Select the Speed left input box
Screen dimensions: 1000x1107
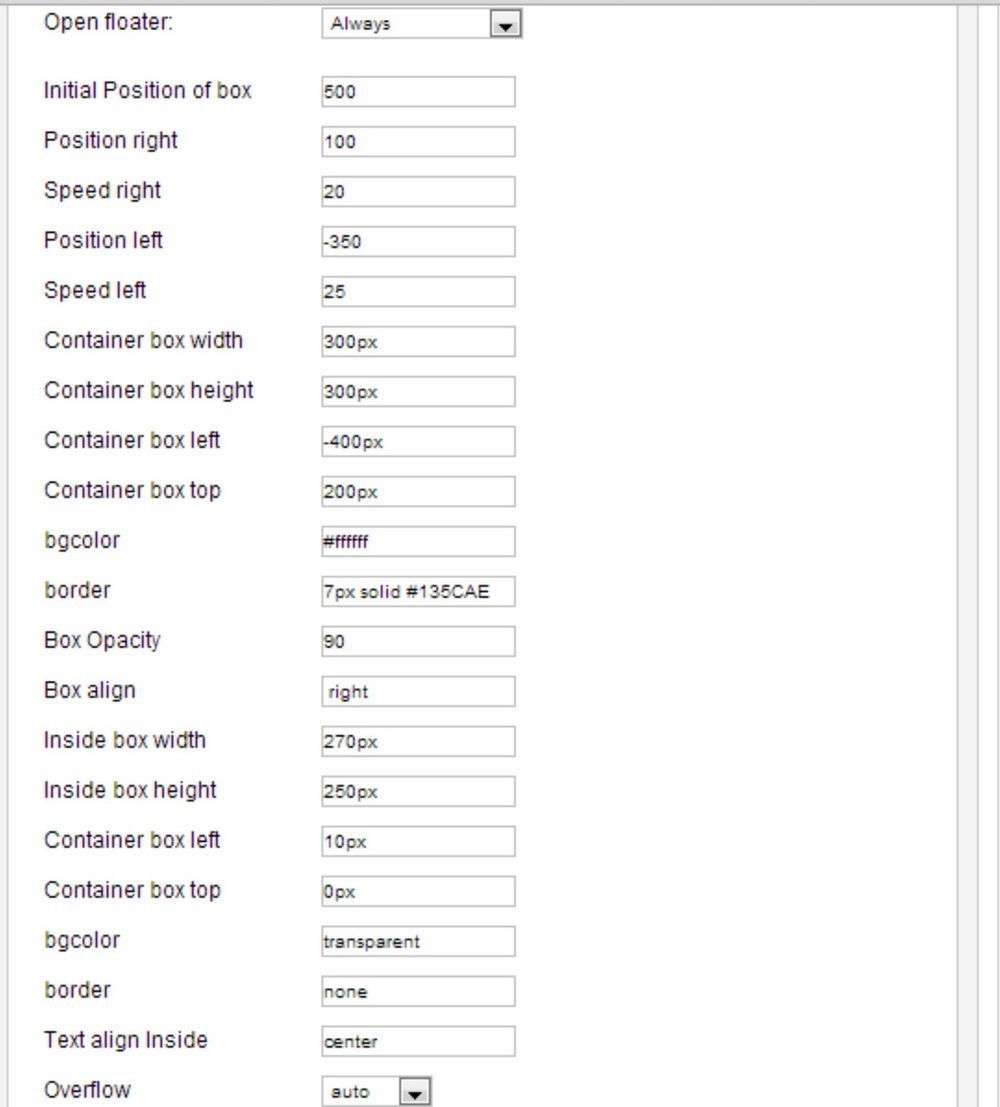(x=418, y=292)
